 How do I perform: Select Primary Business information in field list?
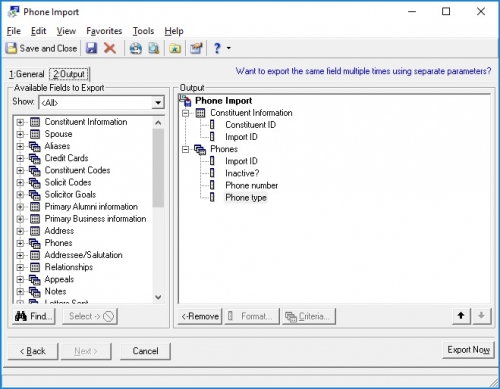[95, 219]
